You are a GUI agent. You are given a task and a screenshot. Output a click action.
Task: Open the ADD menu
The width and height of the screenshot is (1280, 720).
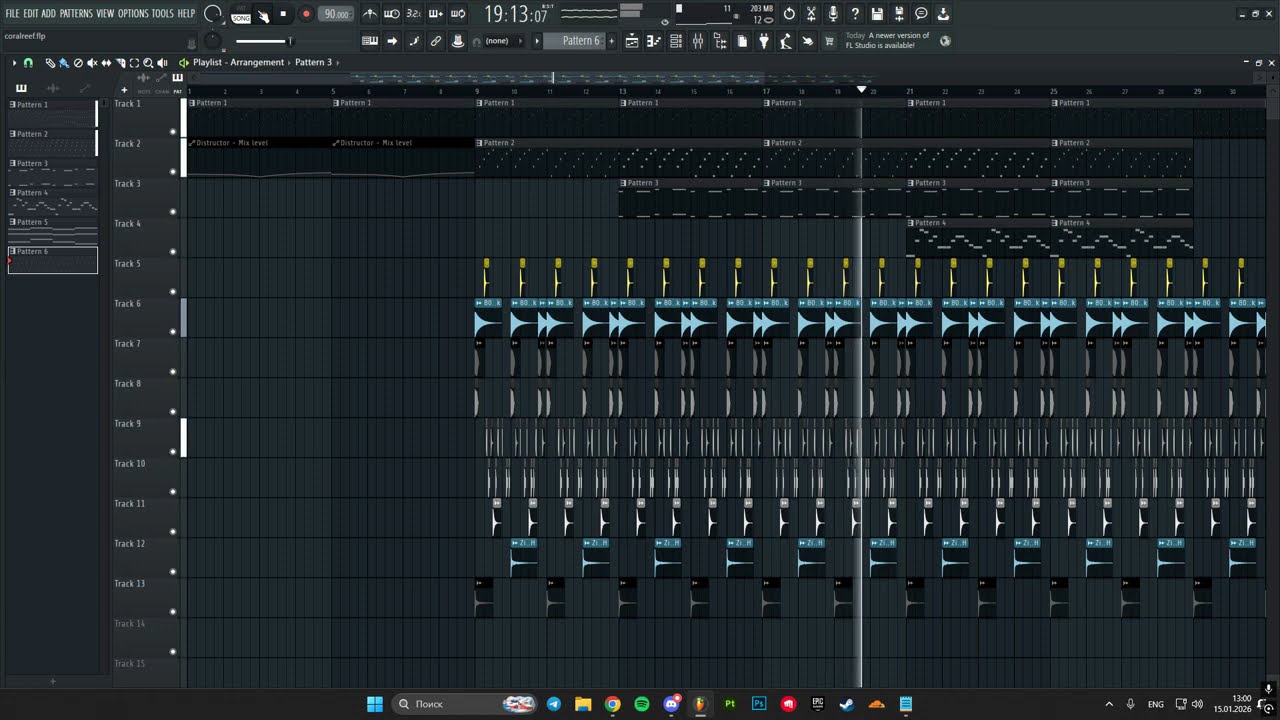click(49, 14)
